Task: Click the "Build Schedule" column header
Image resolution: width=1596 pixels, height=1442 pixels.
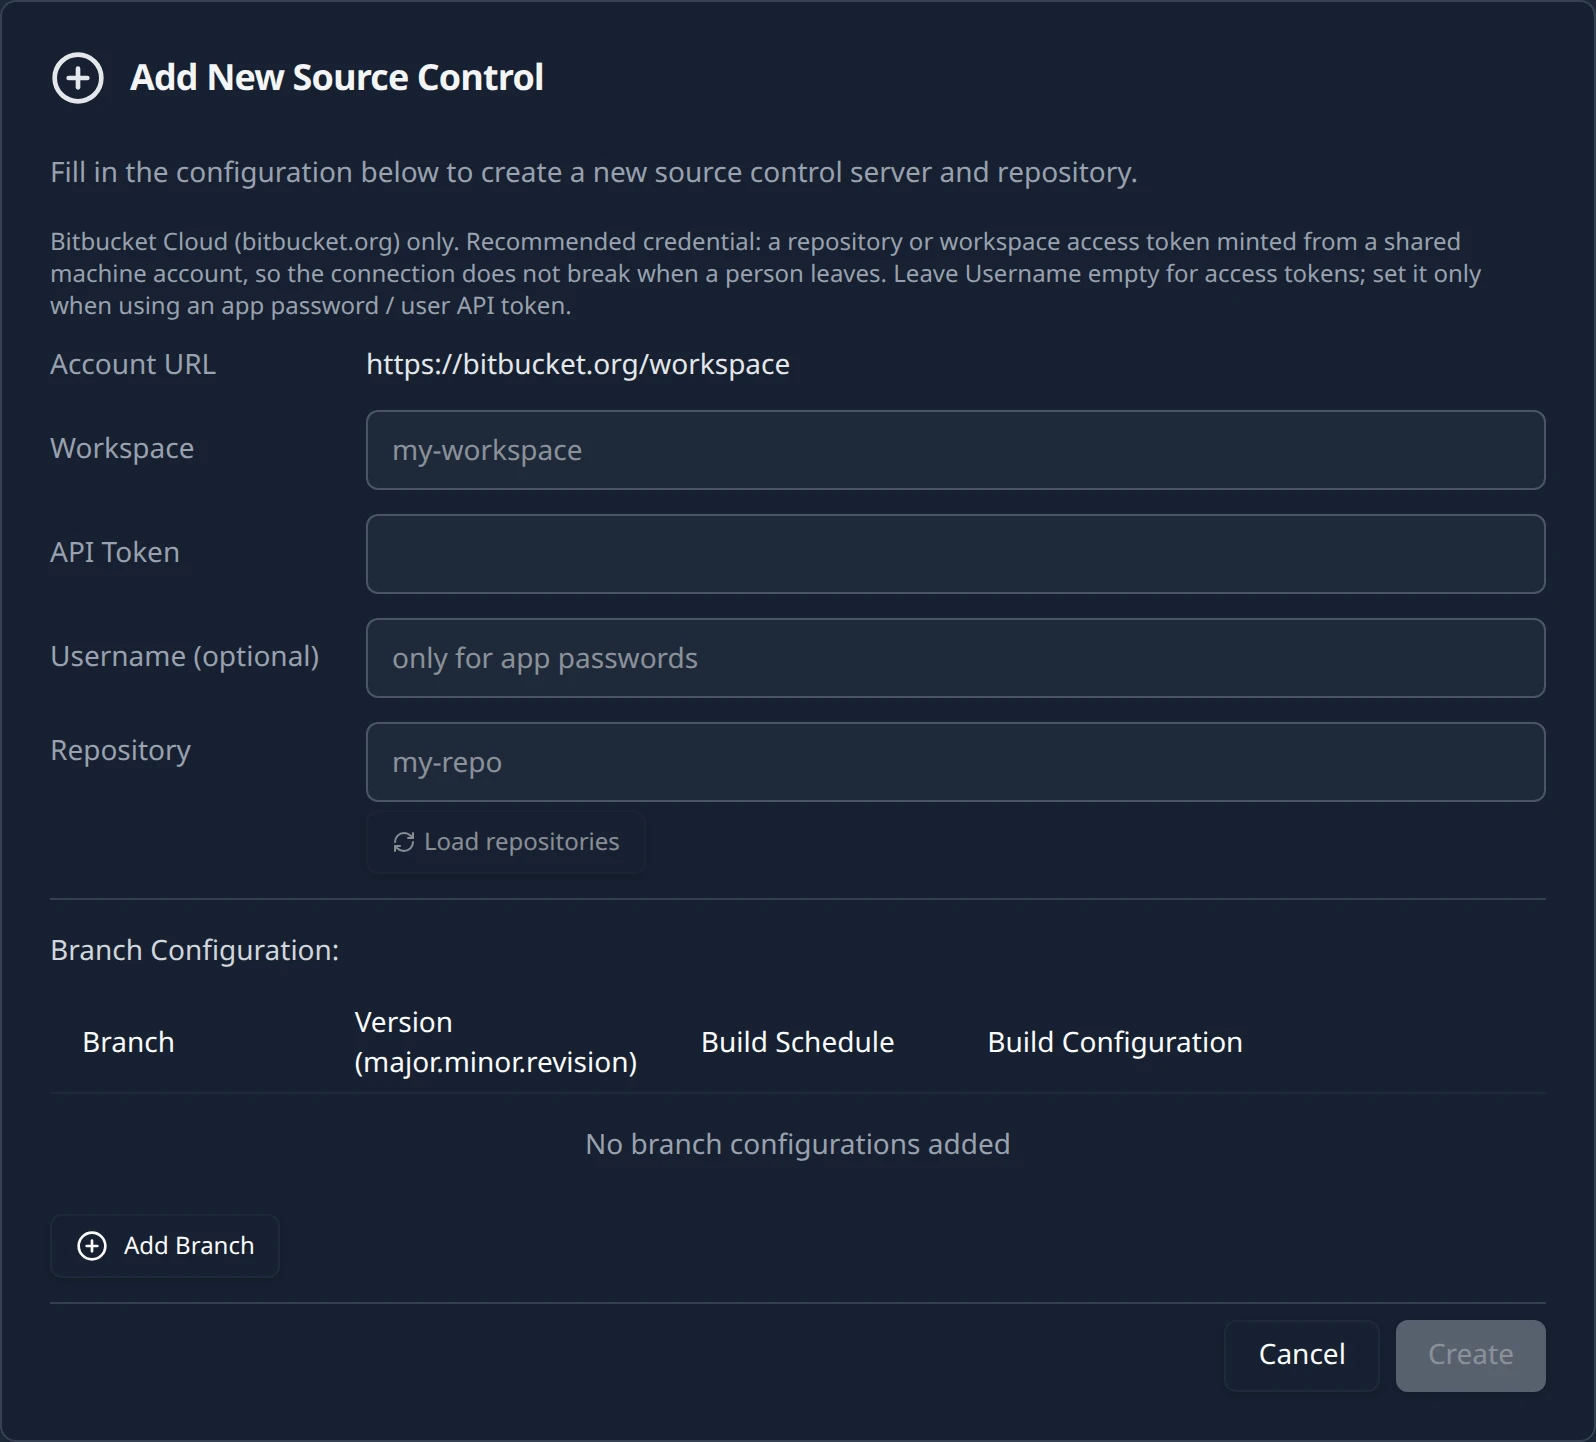Action: 798,1042
